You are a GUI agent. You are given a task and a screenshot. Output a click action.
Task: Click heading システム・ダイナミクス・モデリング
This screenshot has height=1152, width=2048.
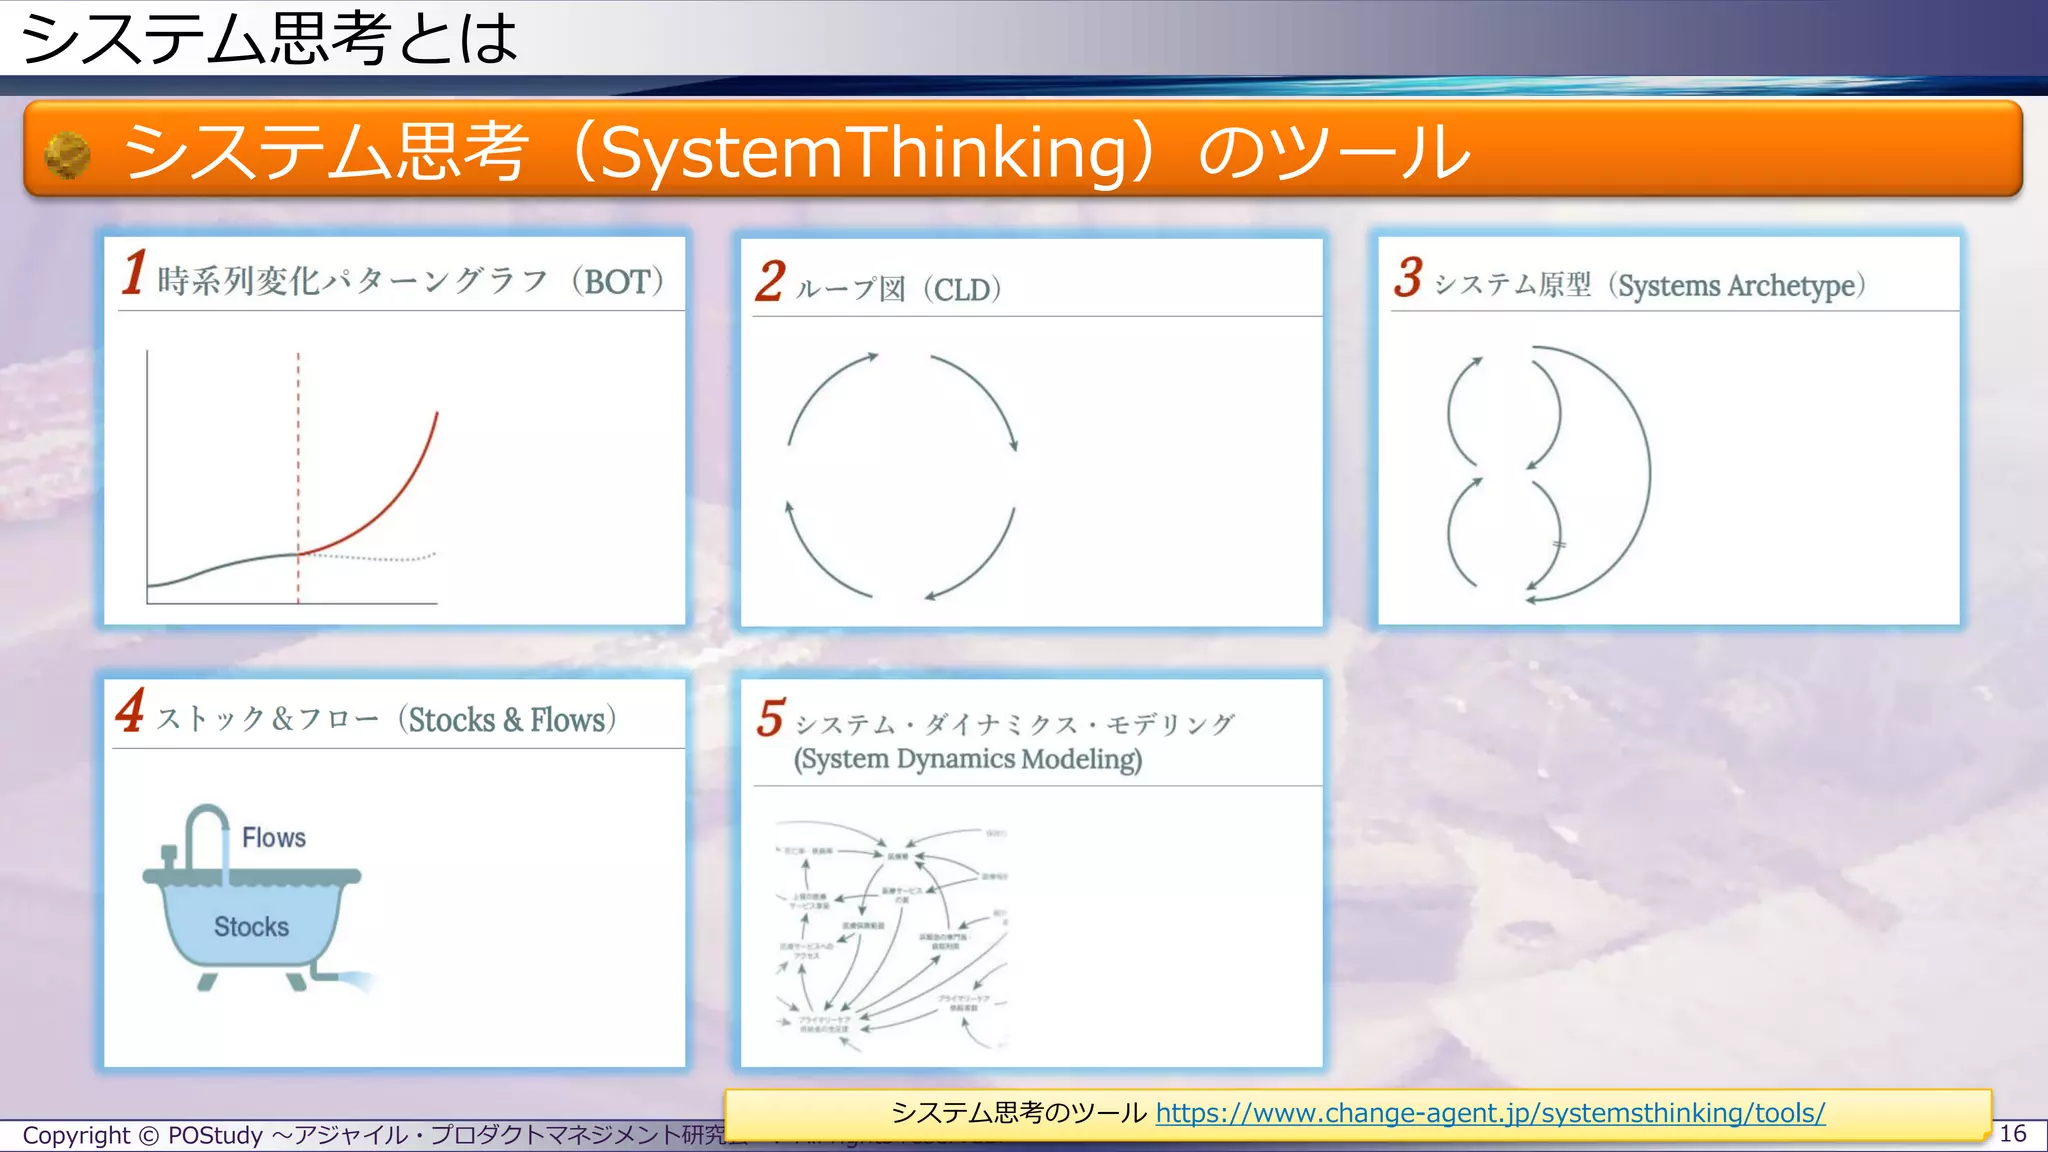(x=1015, y=723)
